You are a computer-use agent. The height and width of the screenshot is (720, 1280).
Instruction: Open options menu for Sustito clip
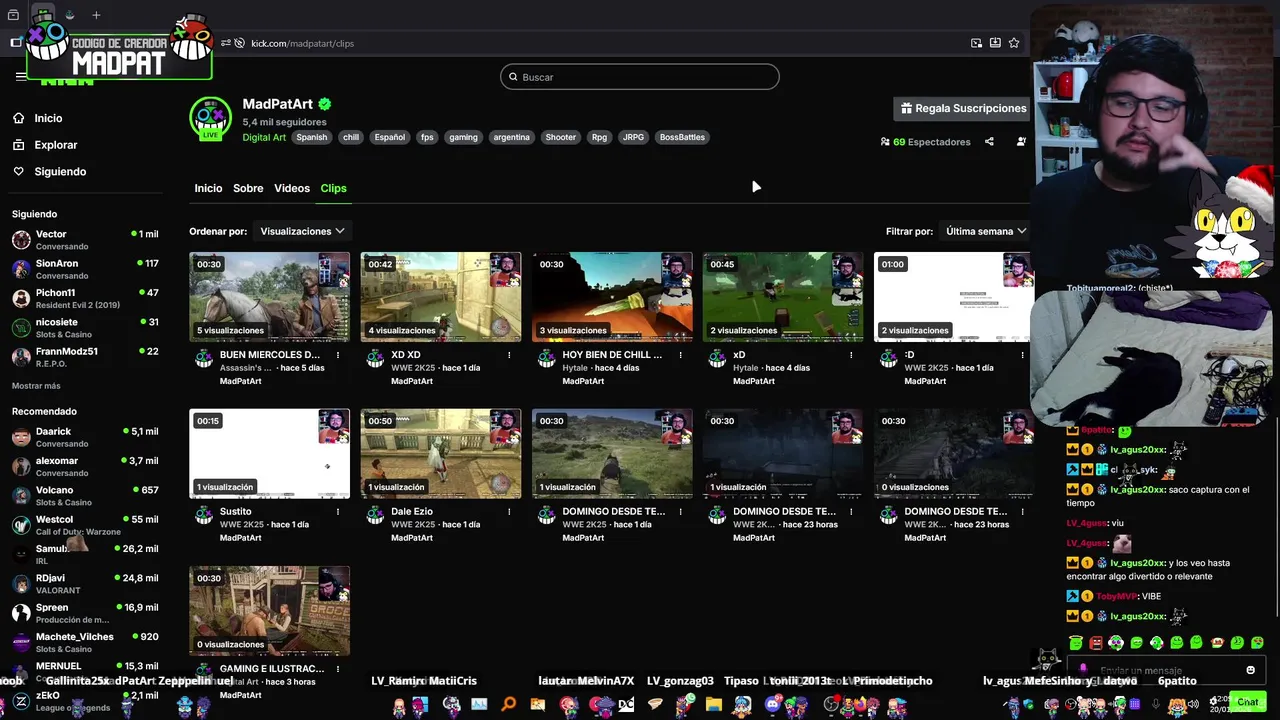pos(338,512)
